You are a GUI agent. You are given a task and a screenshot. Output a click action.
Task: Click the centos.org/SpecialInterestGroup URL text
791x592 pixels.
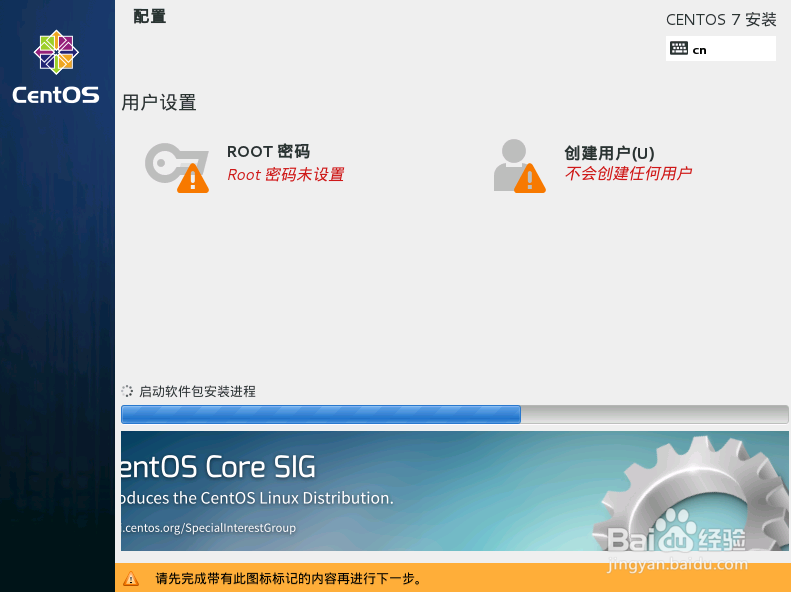[208, 528]
